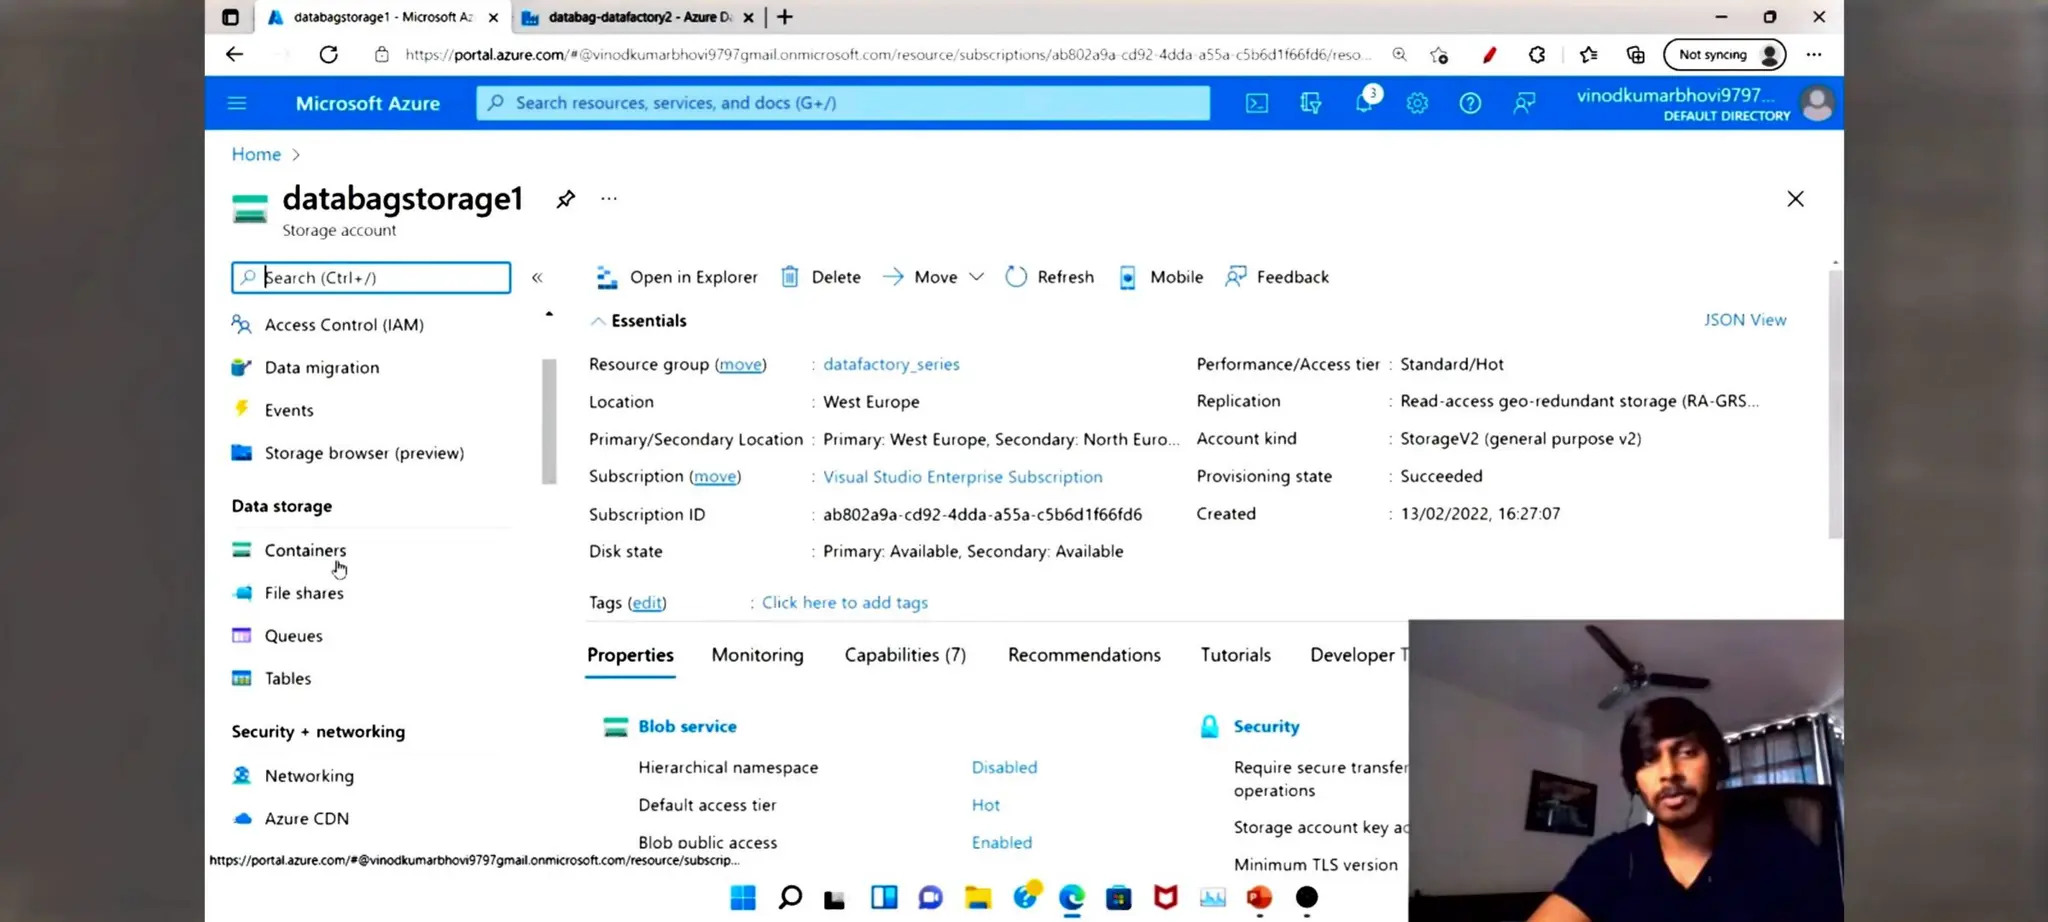Close the databagstorage1 blade
The width and height of the screenshot is (2048, 922).
[x=1795, y=199]
